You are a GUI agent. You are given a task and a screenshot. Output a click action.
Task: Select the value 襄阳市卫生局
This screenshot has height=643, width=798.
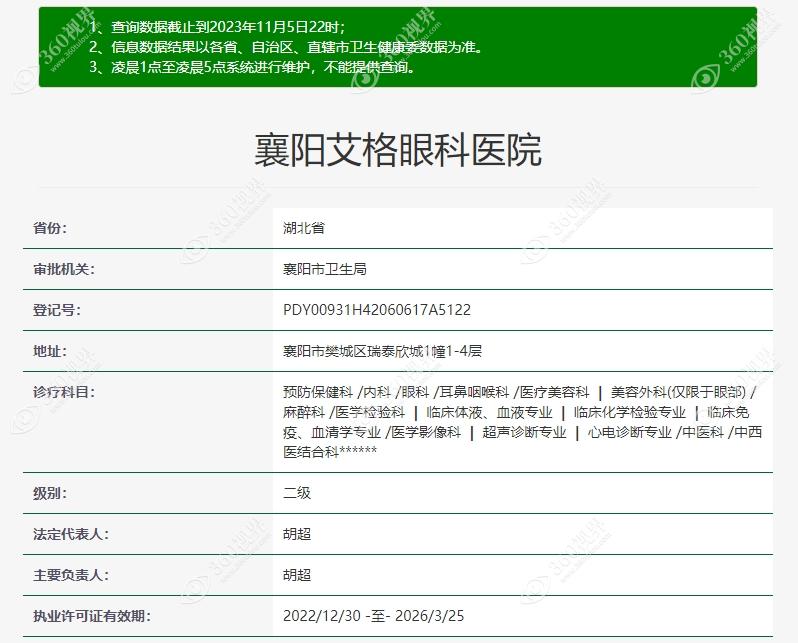pos(325,269)
